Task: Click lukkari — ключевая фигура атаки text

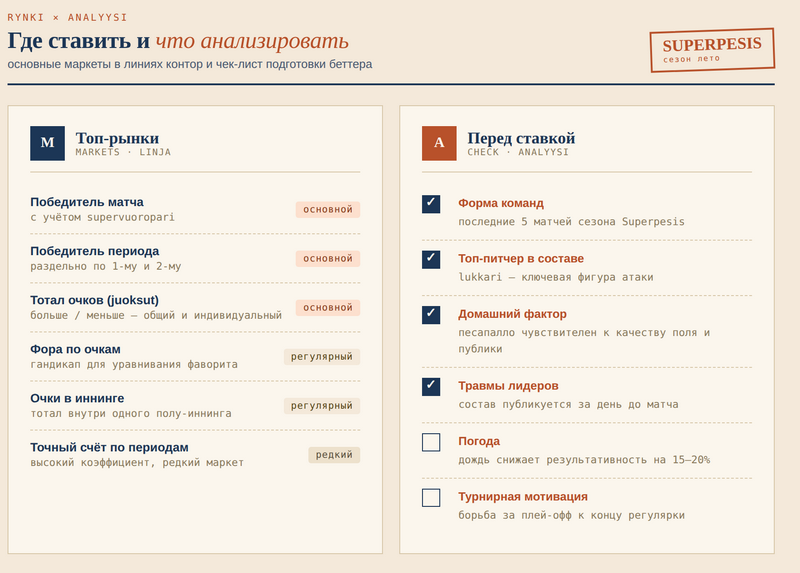Action: click(x=556, y=277)
